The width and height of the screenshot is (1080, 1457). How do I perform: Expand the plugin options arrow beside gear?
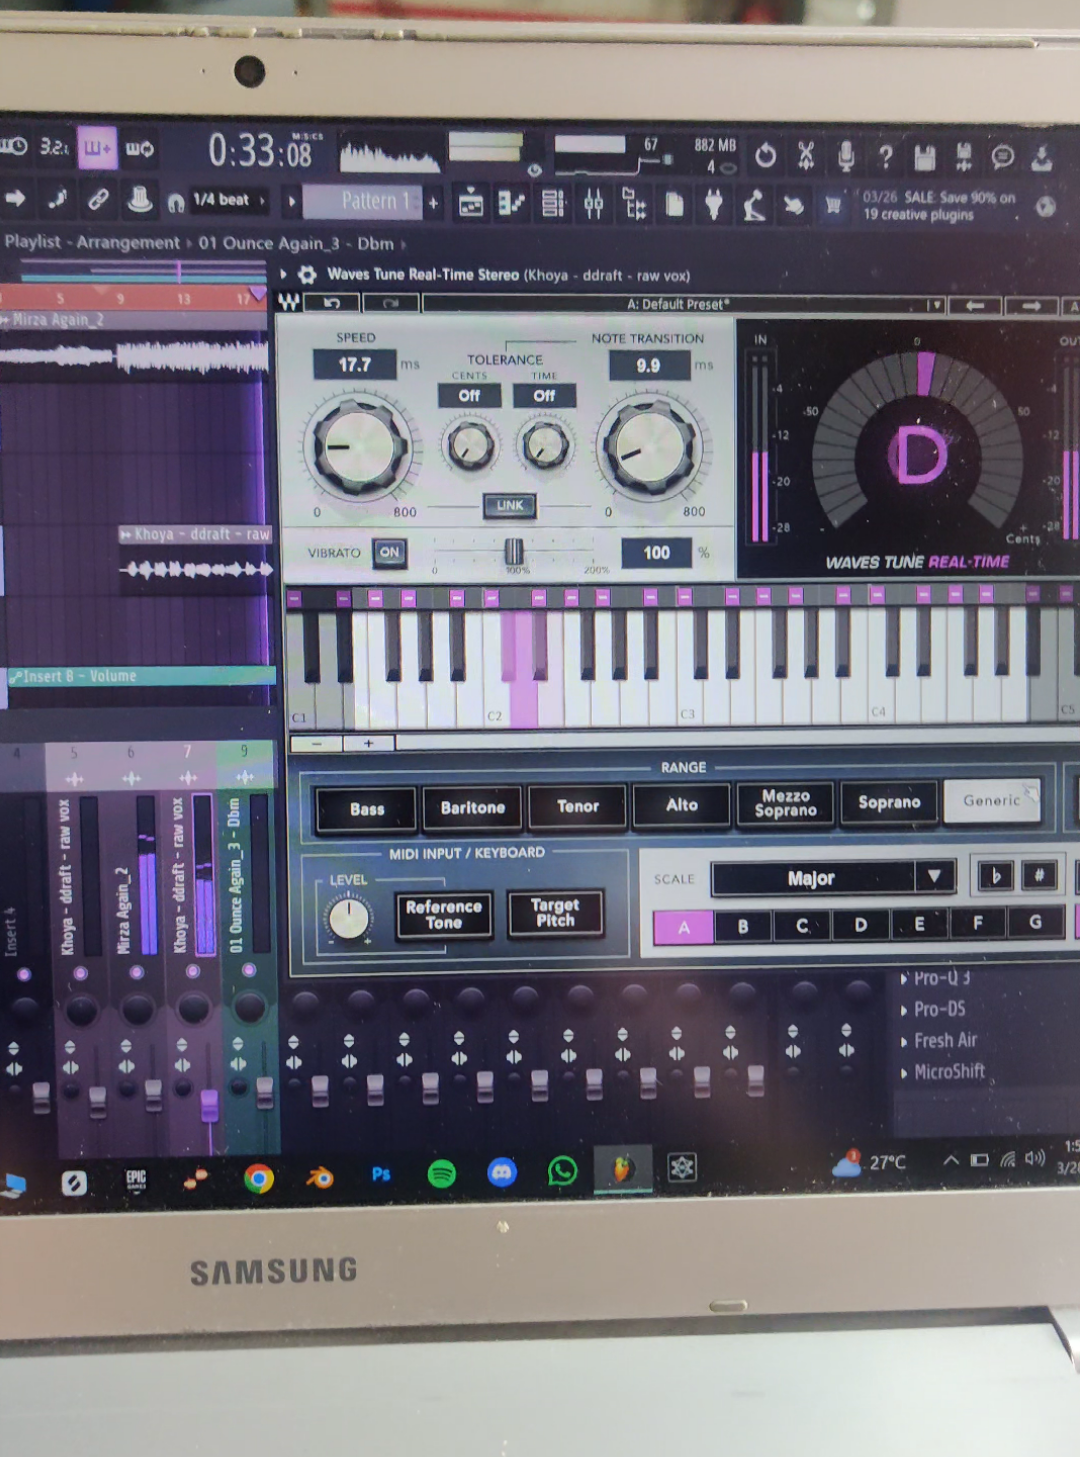284,273
